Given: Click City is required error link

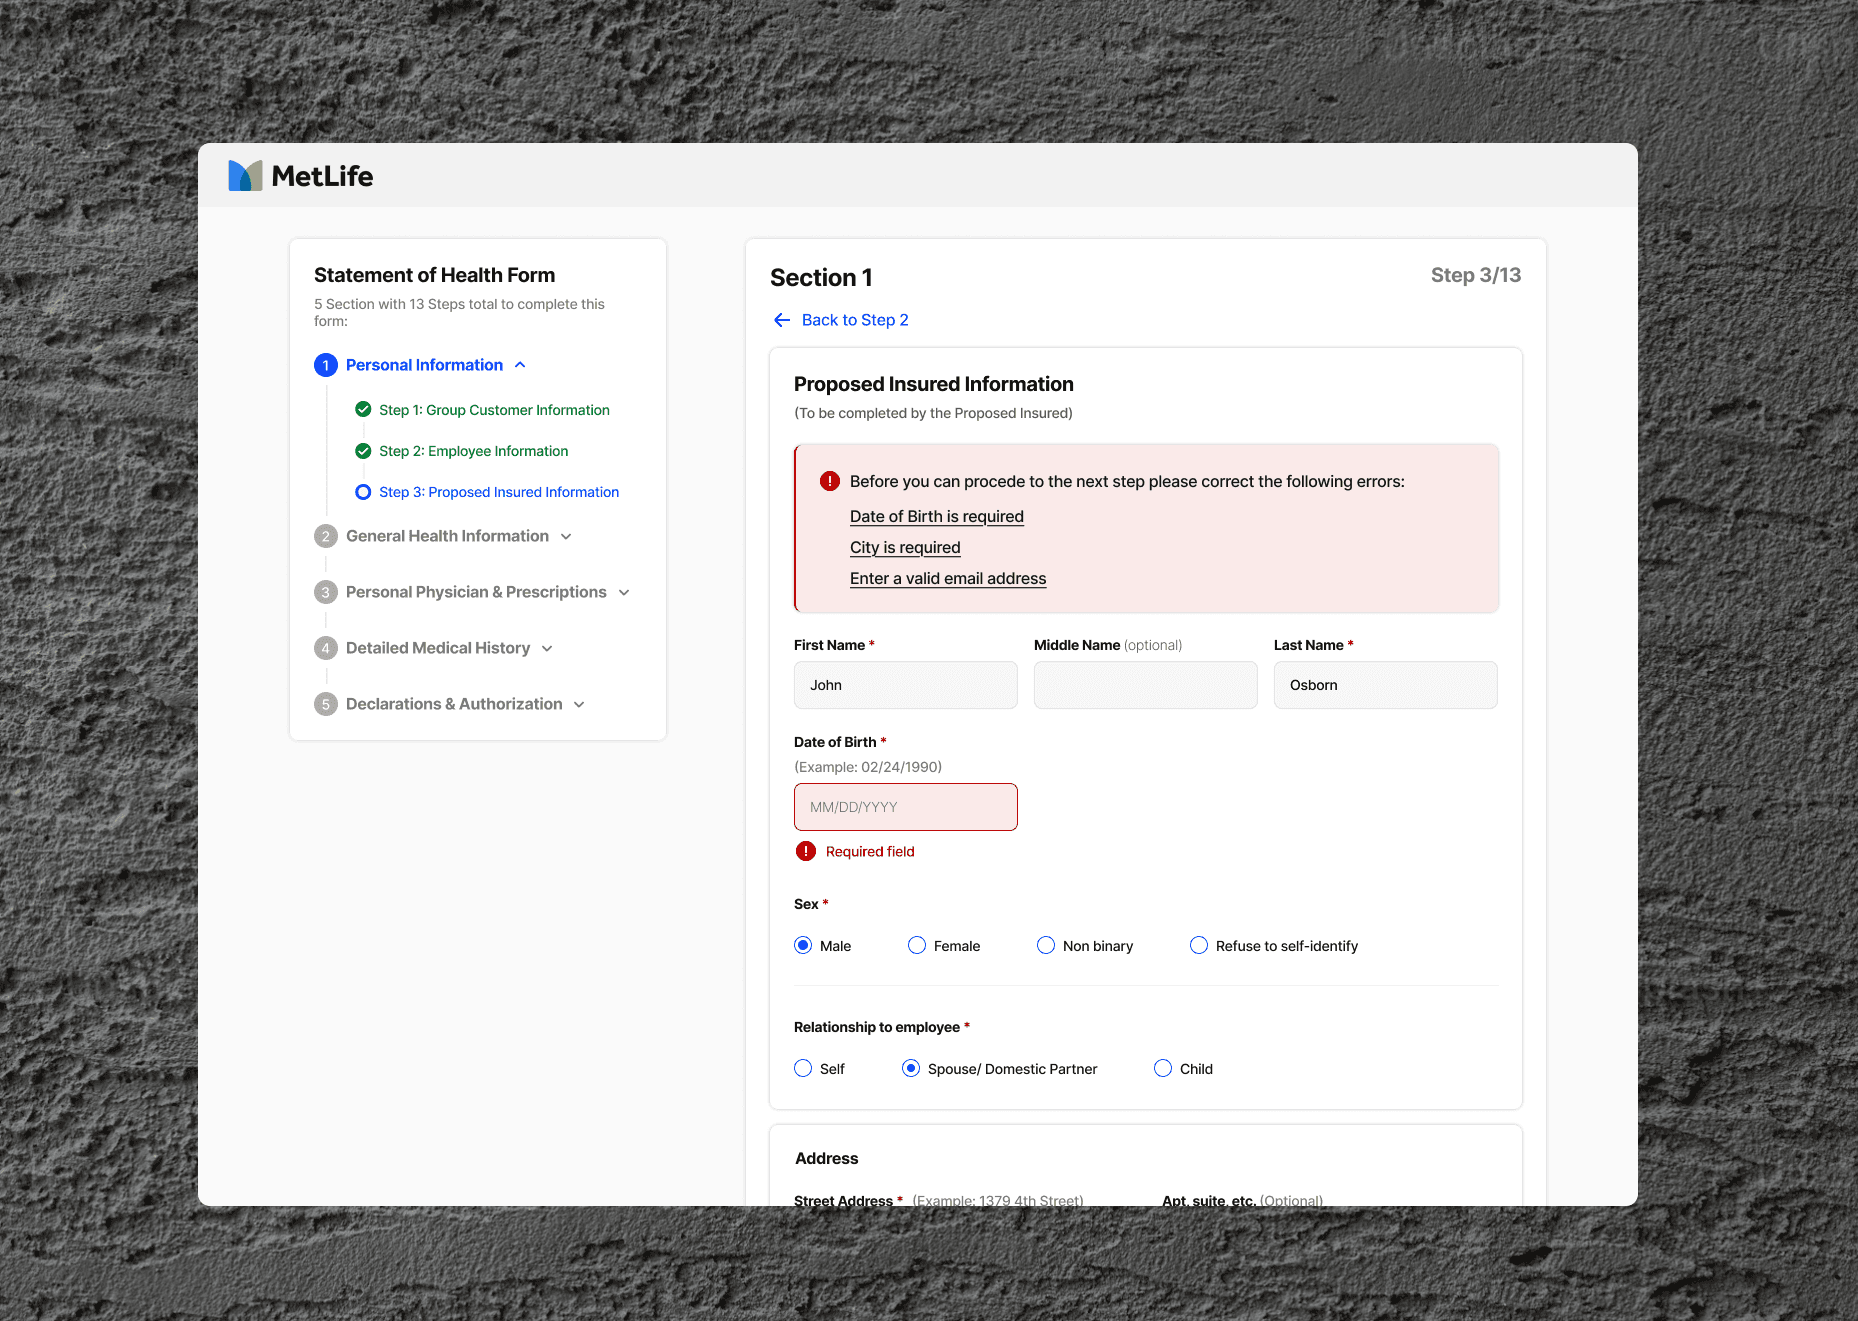Looking at the screenshot, I should tap(905, 547).
